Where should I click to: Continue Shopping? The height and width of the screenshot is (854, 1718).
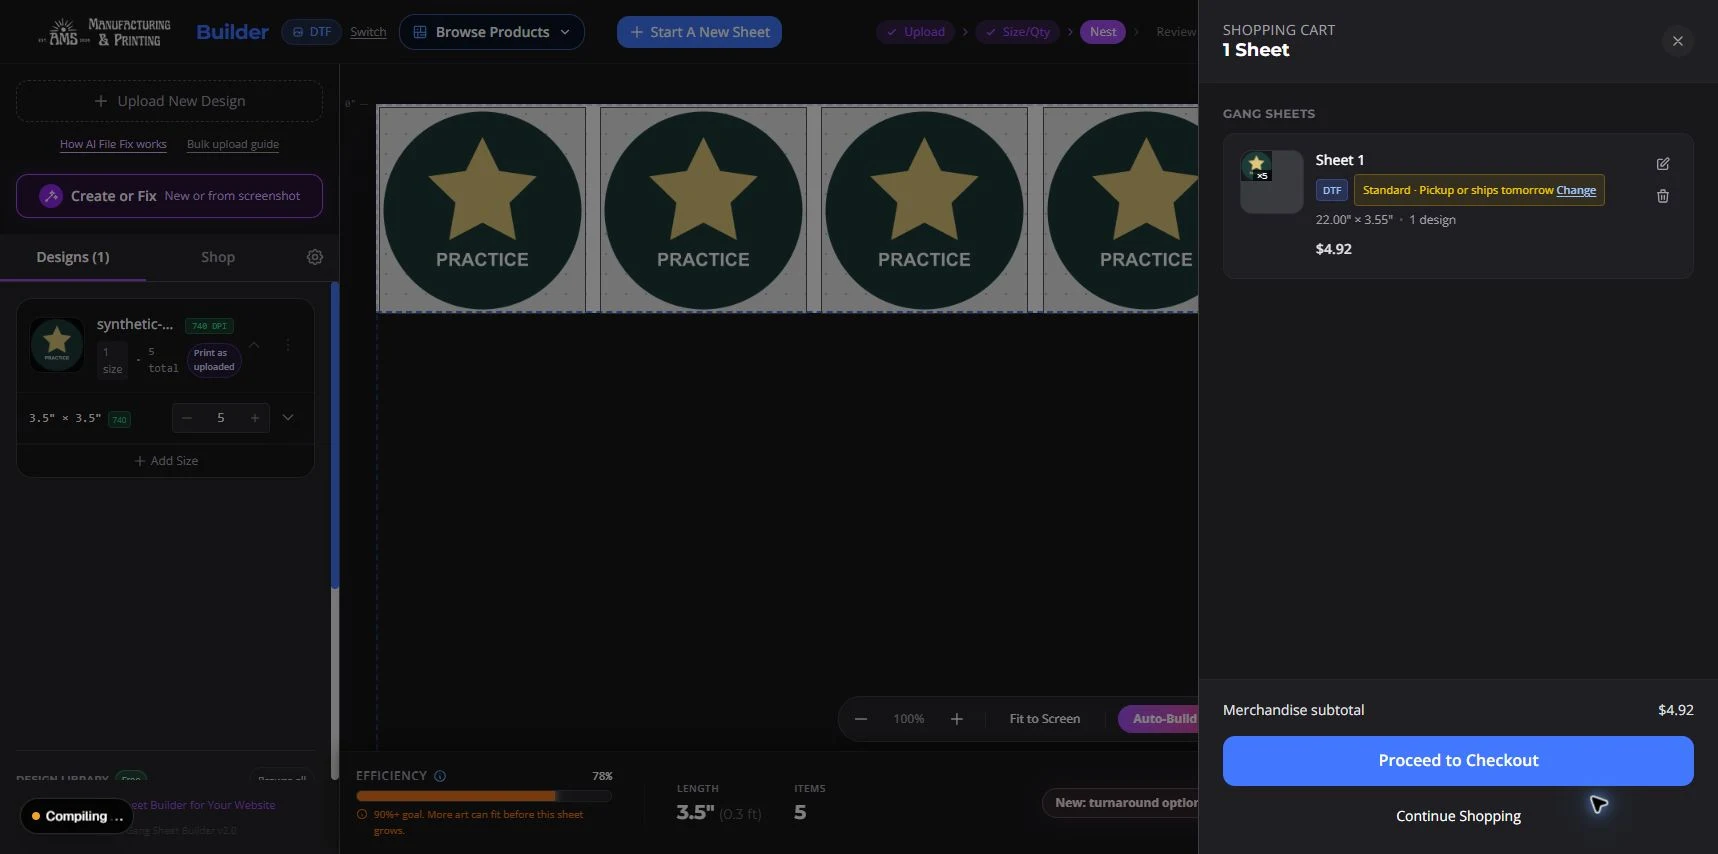point(1458,816)
